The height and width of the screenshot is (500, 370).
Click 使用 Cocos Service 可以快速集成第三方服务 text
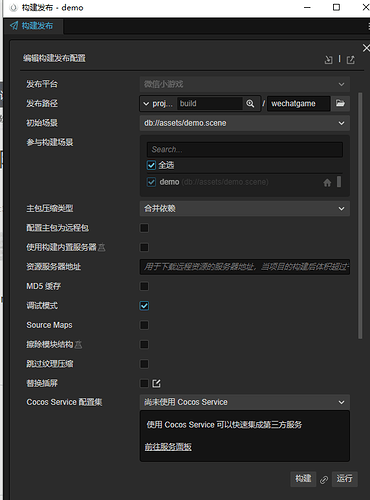pyautogui.click(x=224, y=425)
